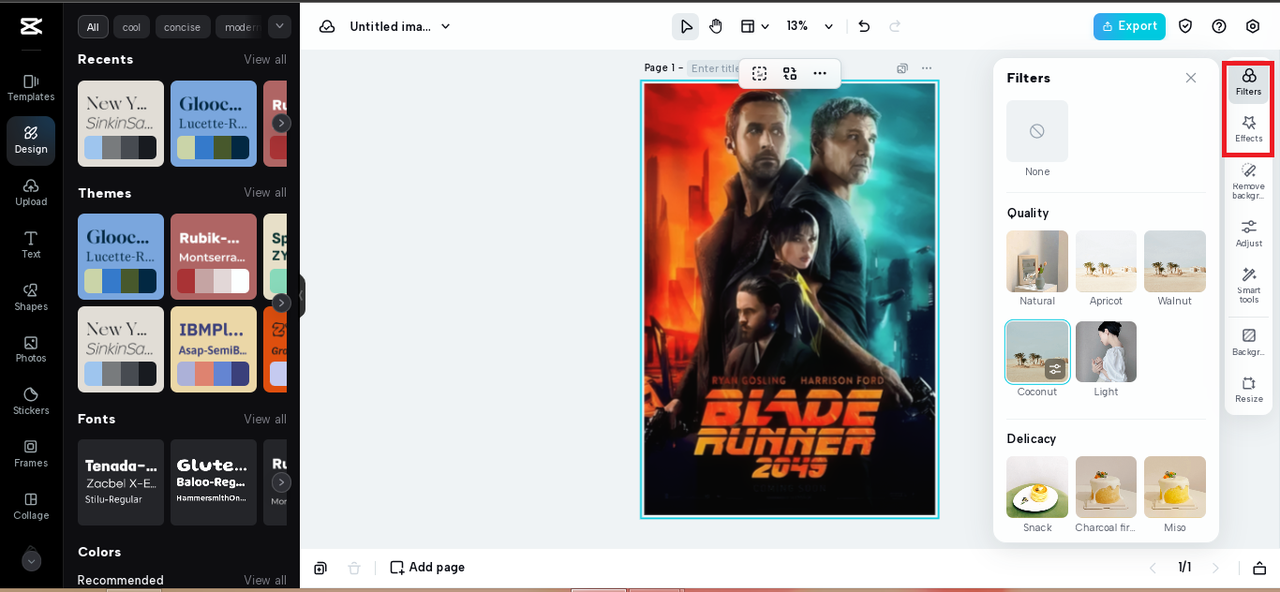Open the Collage panel

[31, 506]
